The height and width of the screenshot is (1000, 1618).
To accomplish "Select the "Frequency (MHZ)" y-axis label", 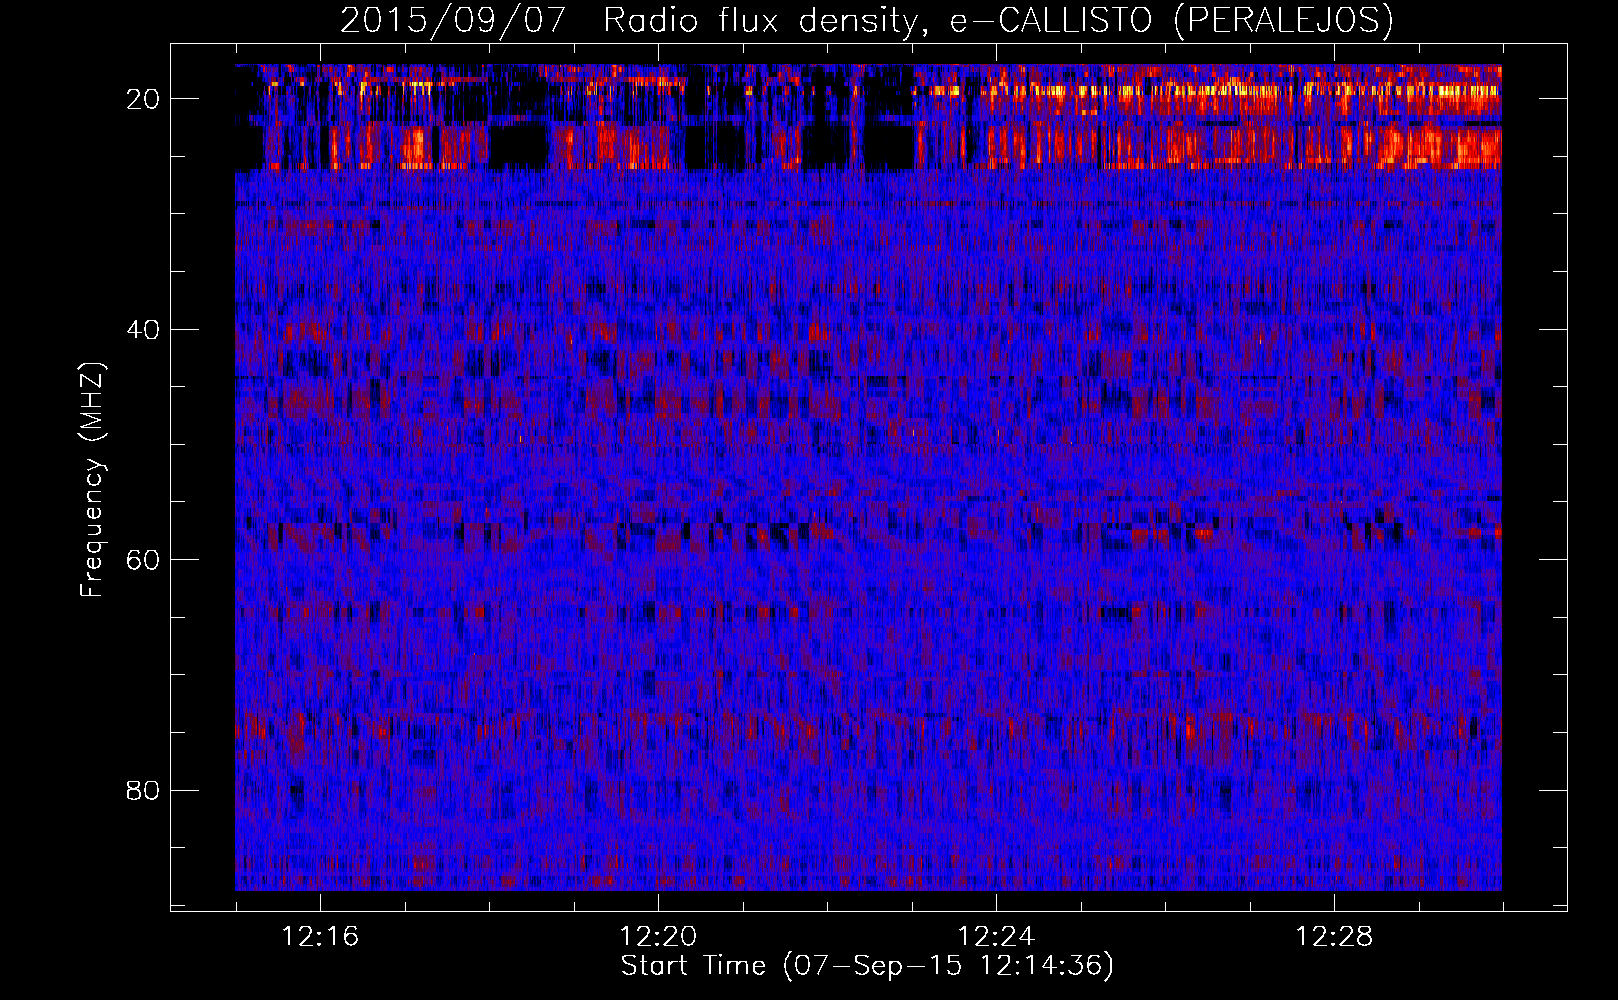I will click(92, 480).
